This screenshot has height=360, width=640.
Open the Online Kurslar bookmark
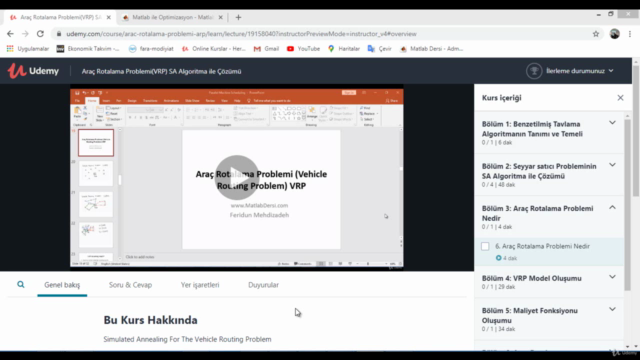pyautogui.click(x=213, y=49)
